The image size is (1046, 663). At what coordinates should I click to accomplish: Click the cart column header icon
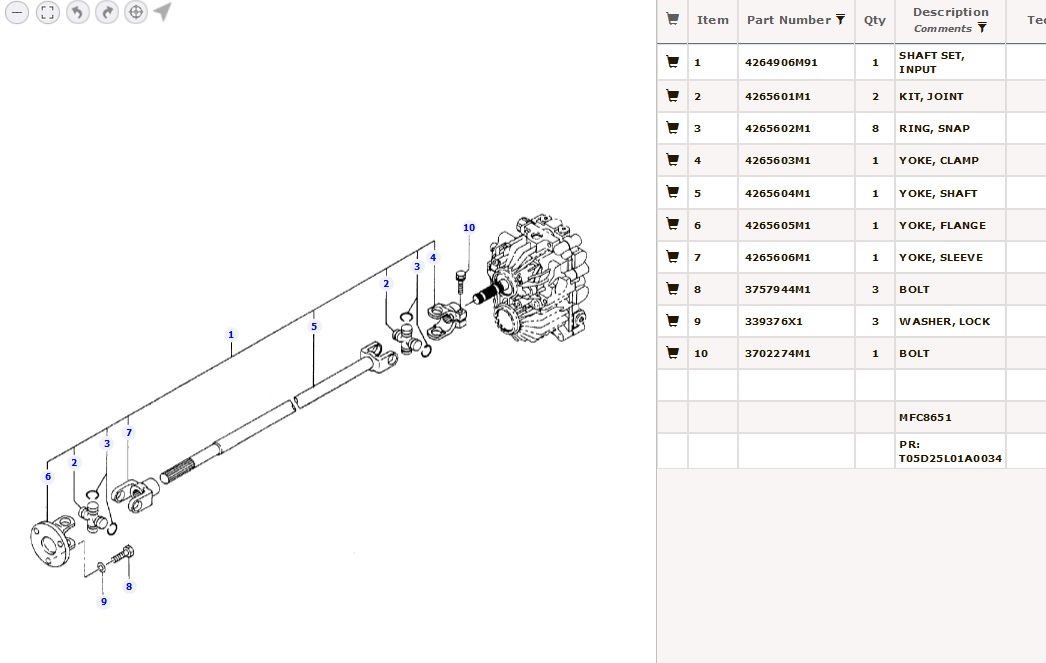(x=672, y=19)
